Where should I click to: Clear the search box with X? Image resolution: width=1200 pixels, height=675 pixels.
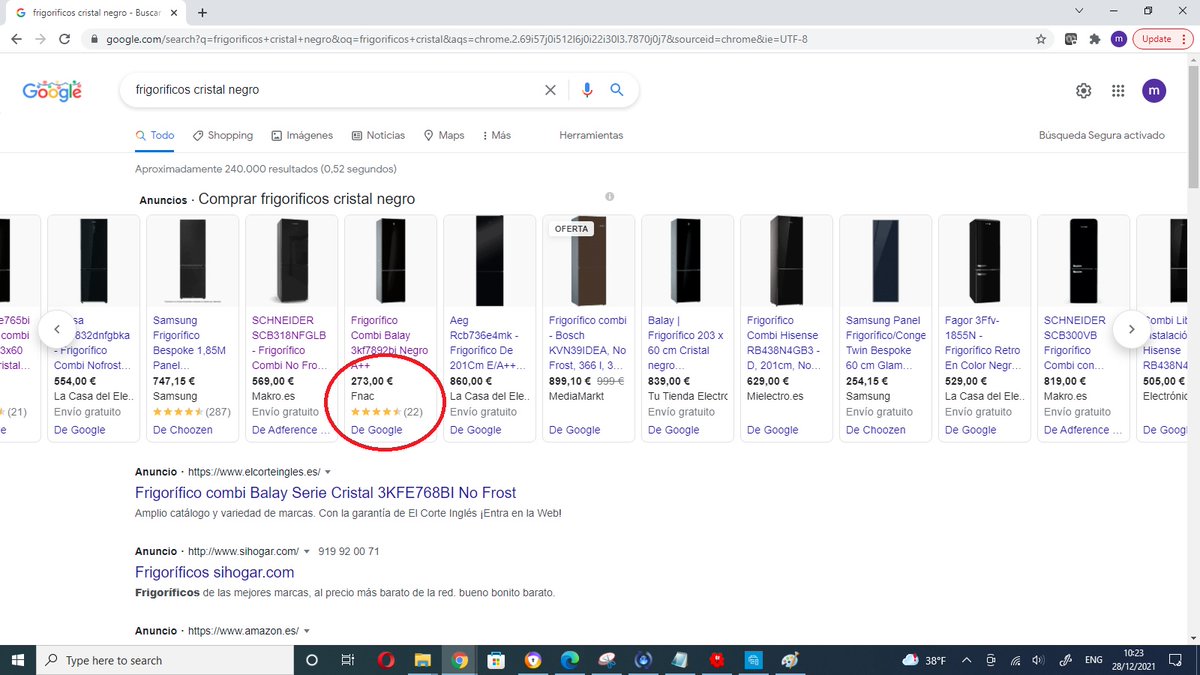coord(550,90)
